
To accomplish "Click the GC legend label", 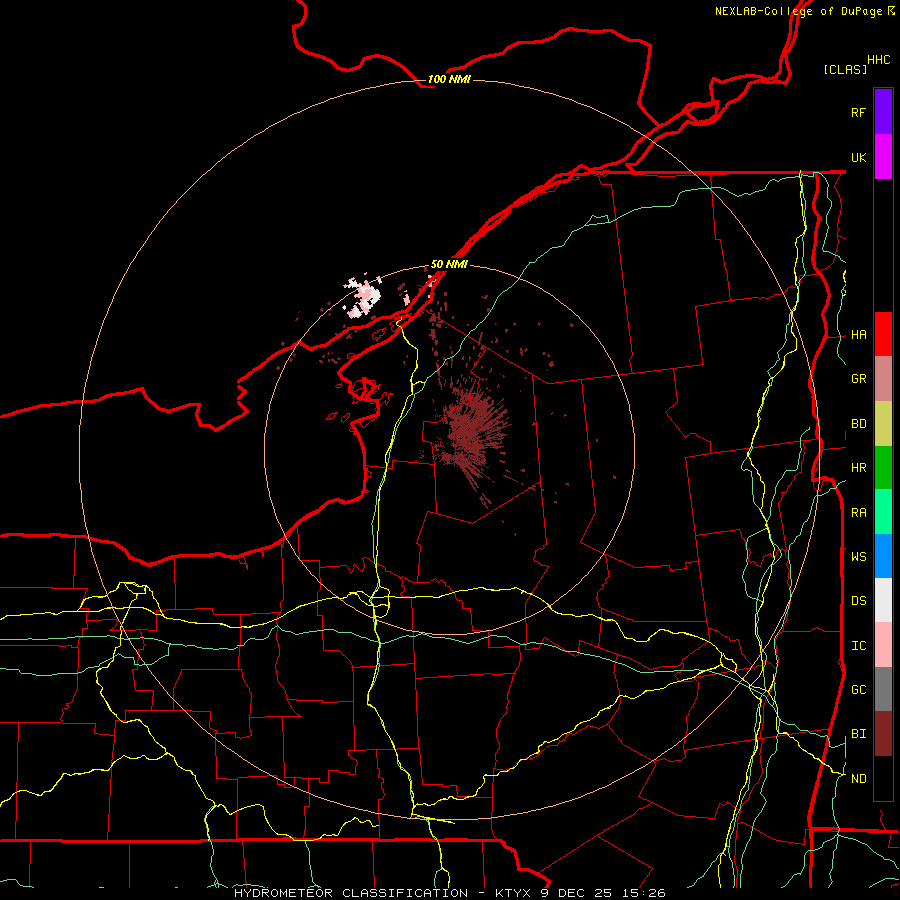I will 858,689.
